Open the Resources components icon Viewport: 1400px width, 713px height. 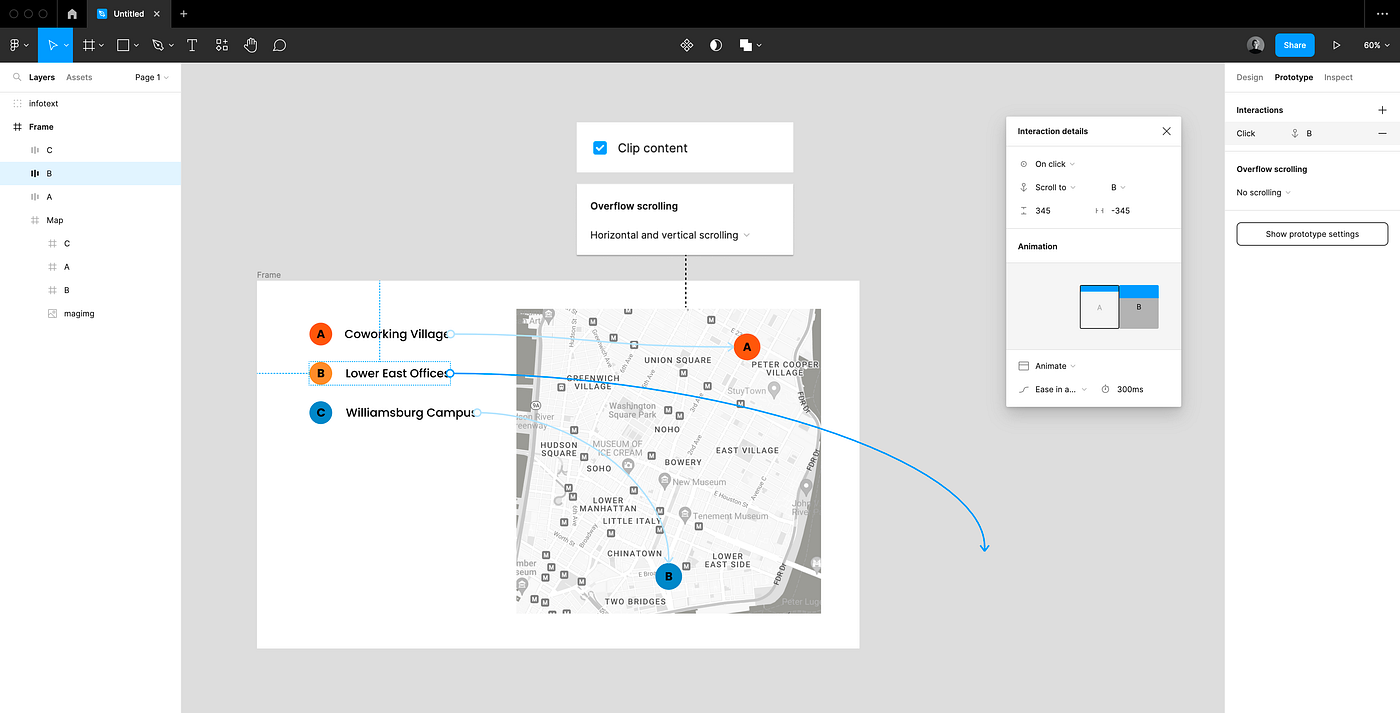pos(222,45)
